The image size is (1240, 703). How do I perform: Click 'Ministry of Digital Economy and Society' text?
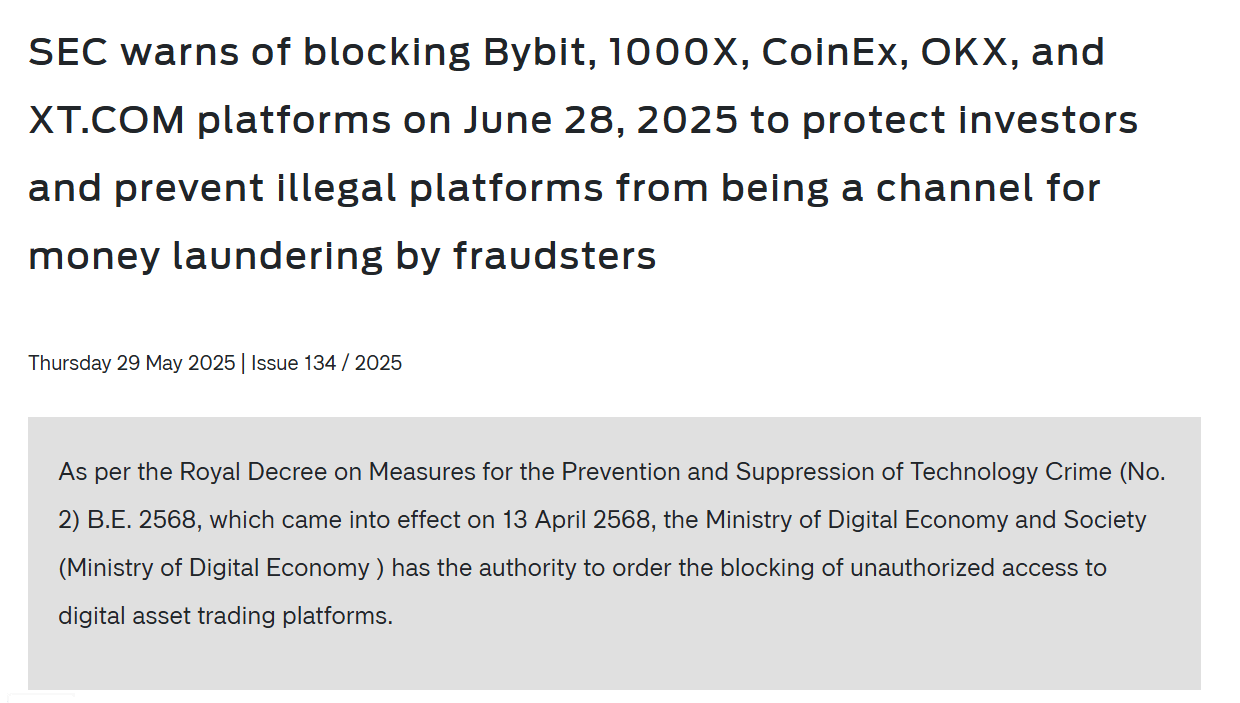point(926,520)
